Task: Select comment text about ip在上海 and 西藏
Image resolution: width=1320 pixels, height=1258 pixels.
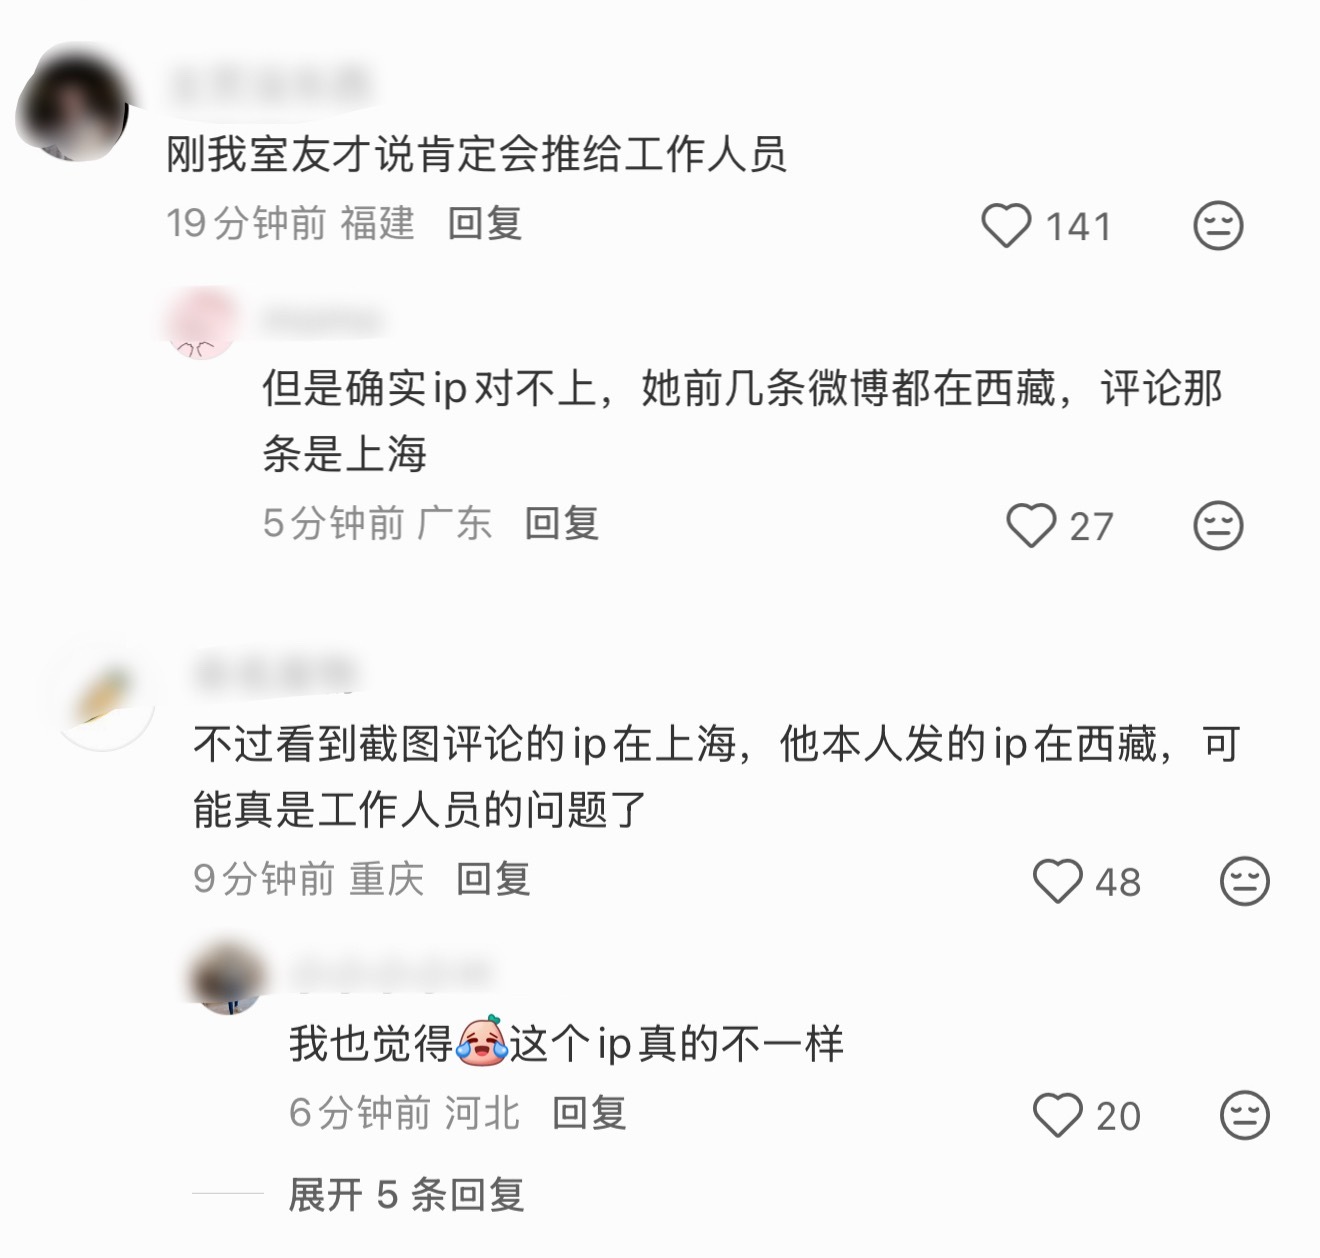Action: [x=716, y=777]
